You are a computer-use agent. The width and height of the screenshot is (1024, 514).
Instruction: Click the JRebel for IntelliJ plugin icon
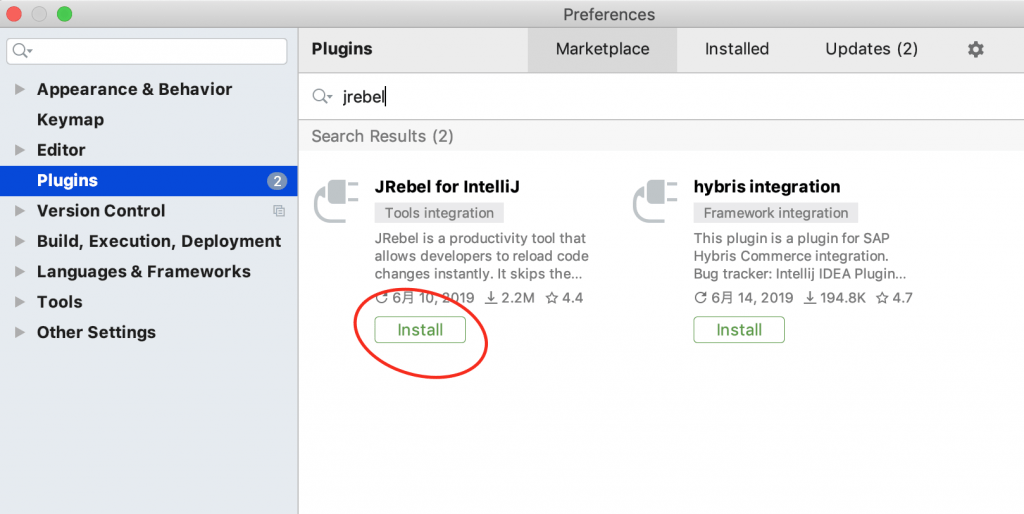click(x=336, y=201)
